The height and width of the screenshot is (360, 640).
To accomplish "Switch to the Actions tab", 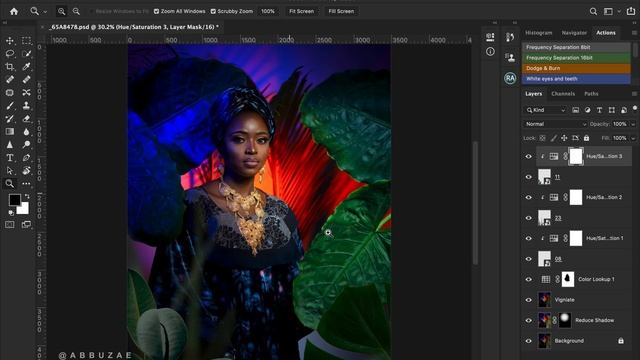I will click(606, 33).
